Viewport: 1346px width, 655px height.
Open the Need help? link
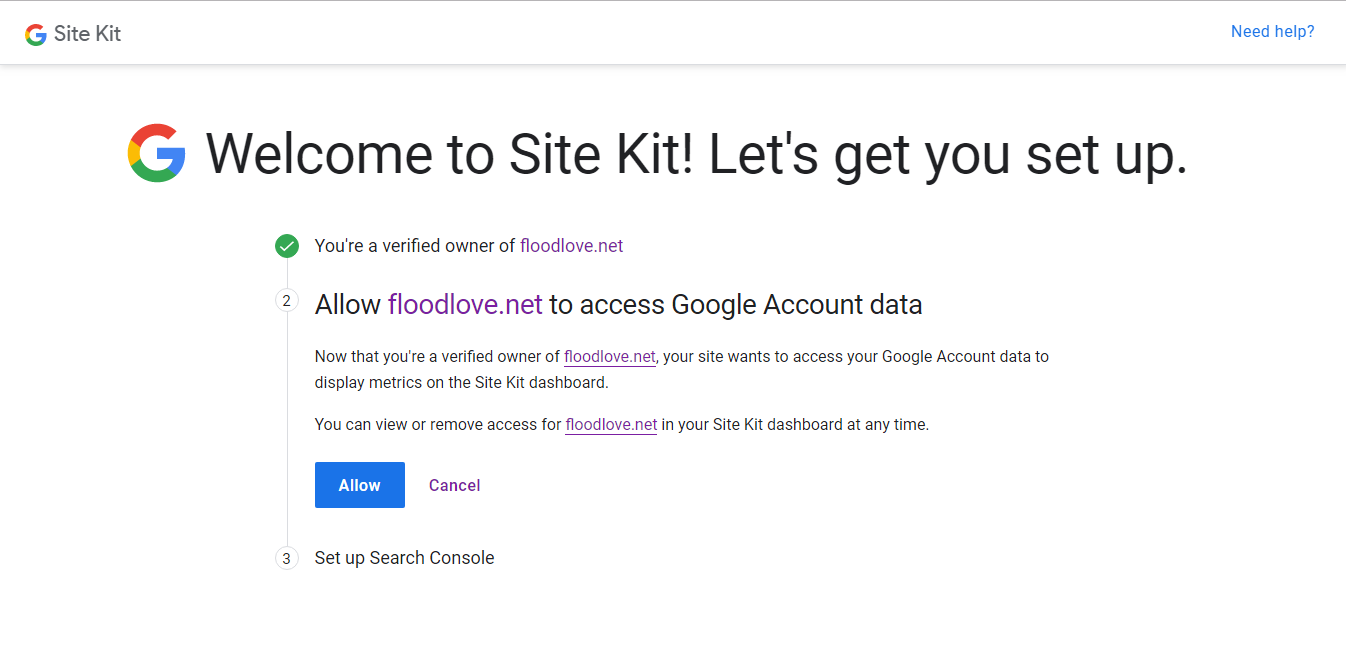[x=1272, y=32]
